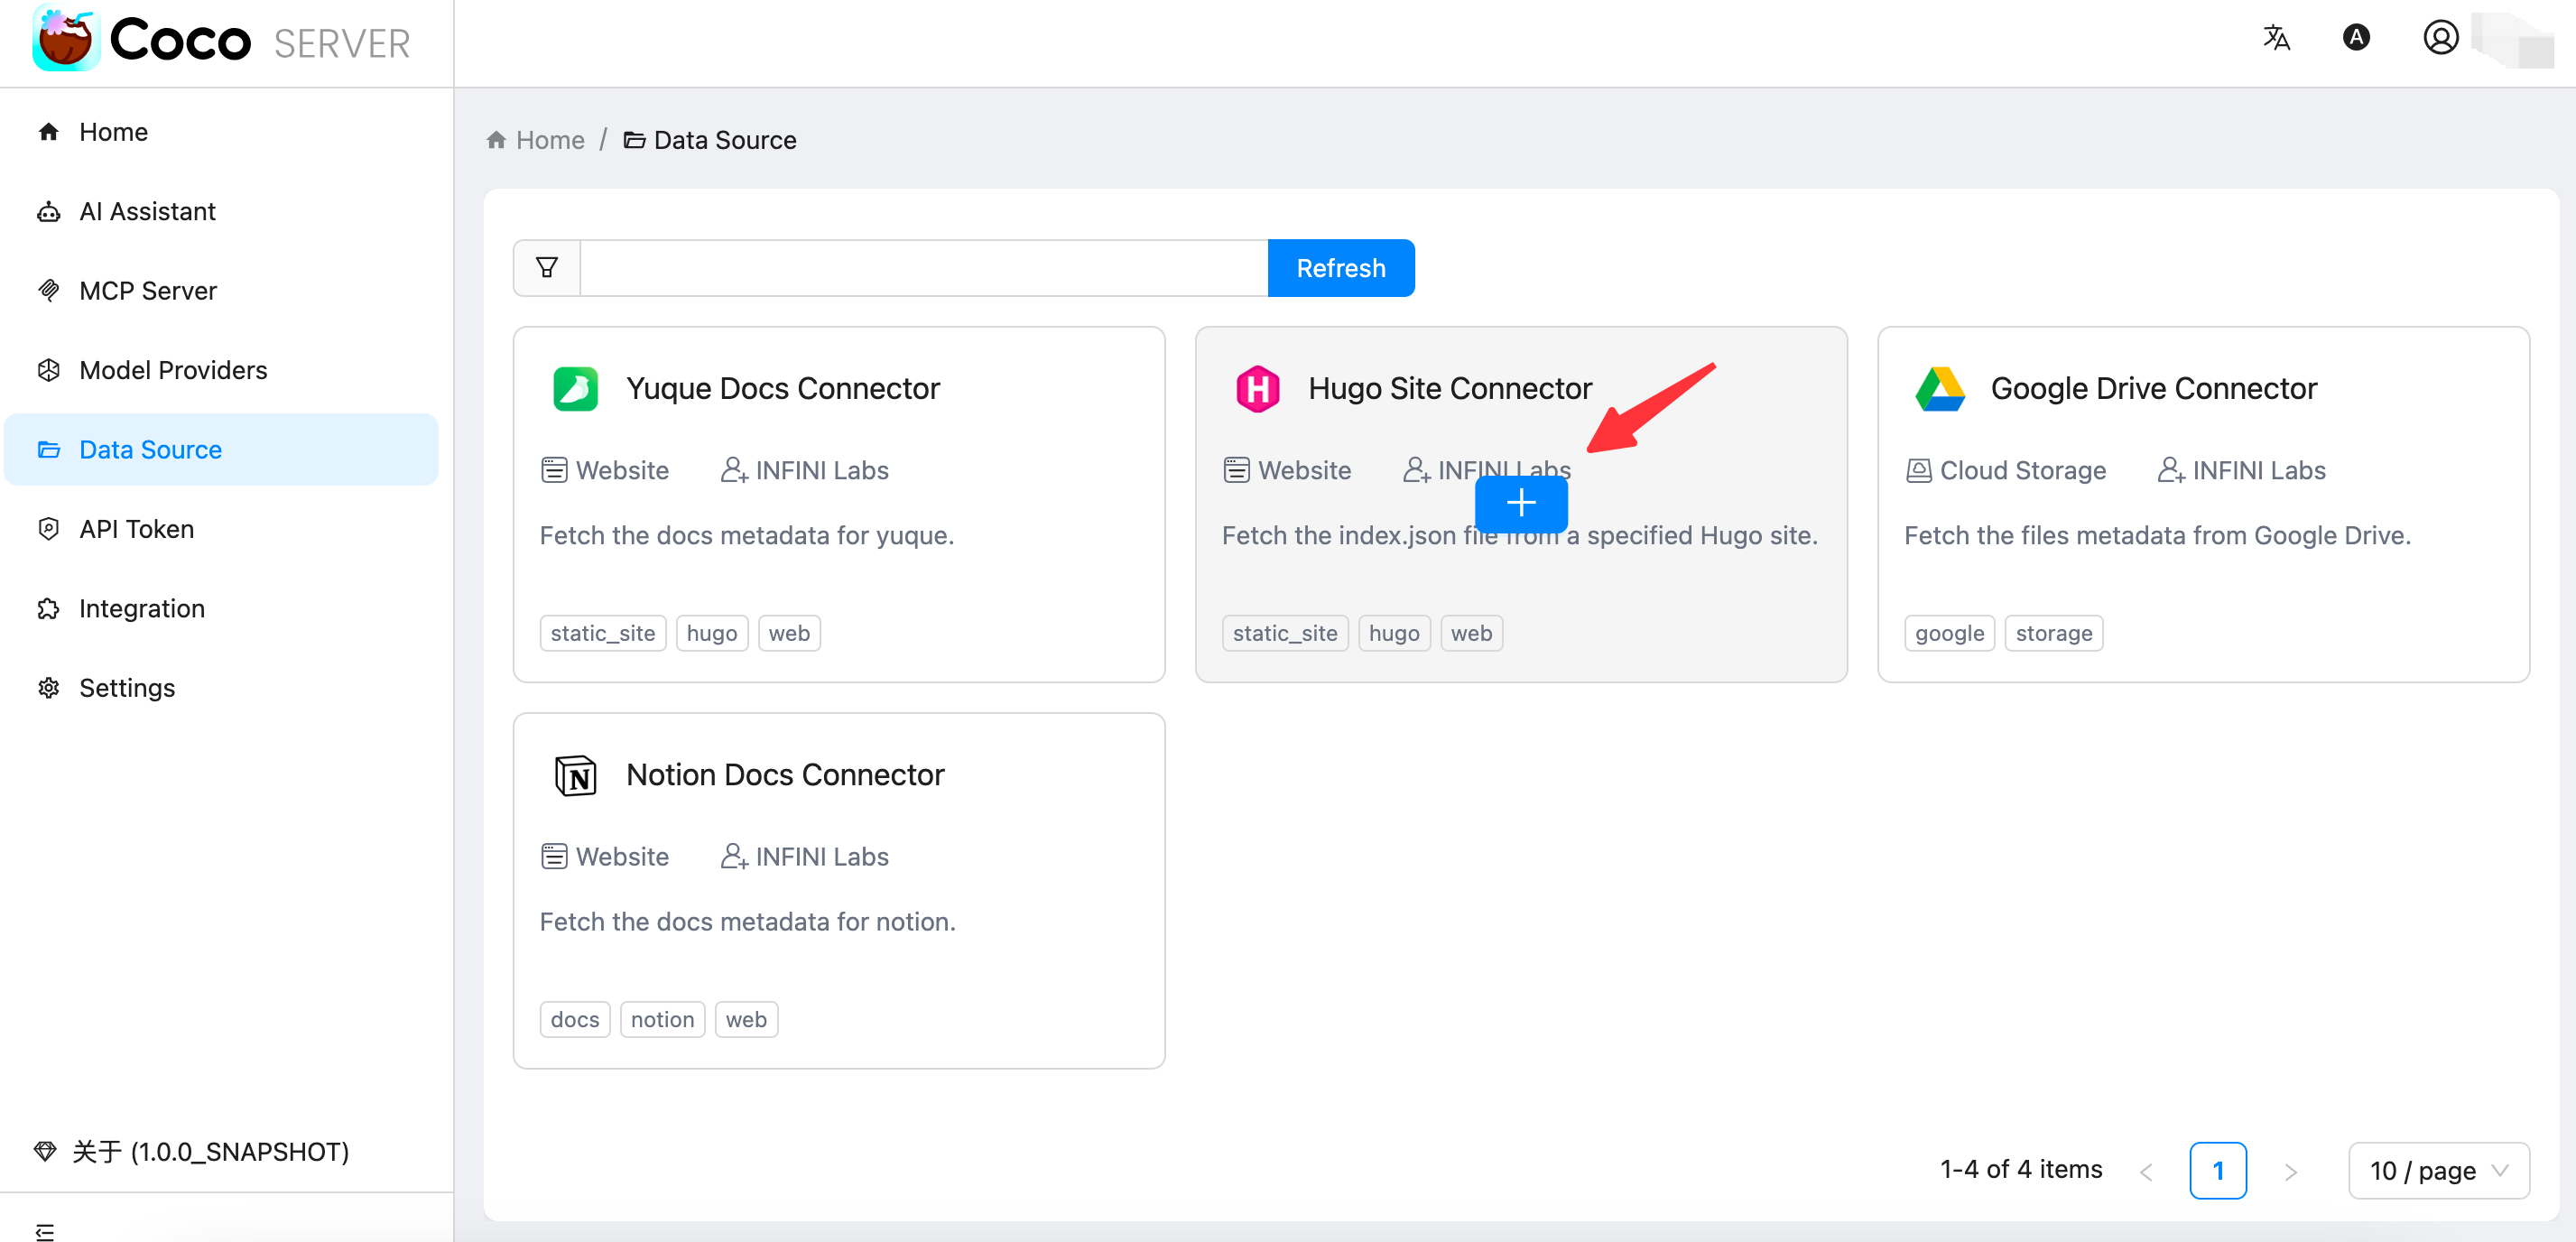
Task: Click the Home breadcrumb link
Action: pyautogui.click(x=550, y=140)
